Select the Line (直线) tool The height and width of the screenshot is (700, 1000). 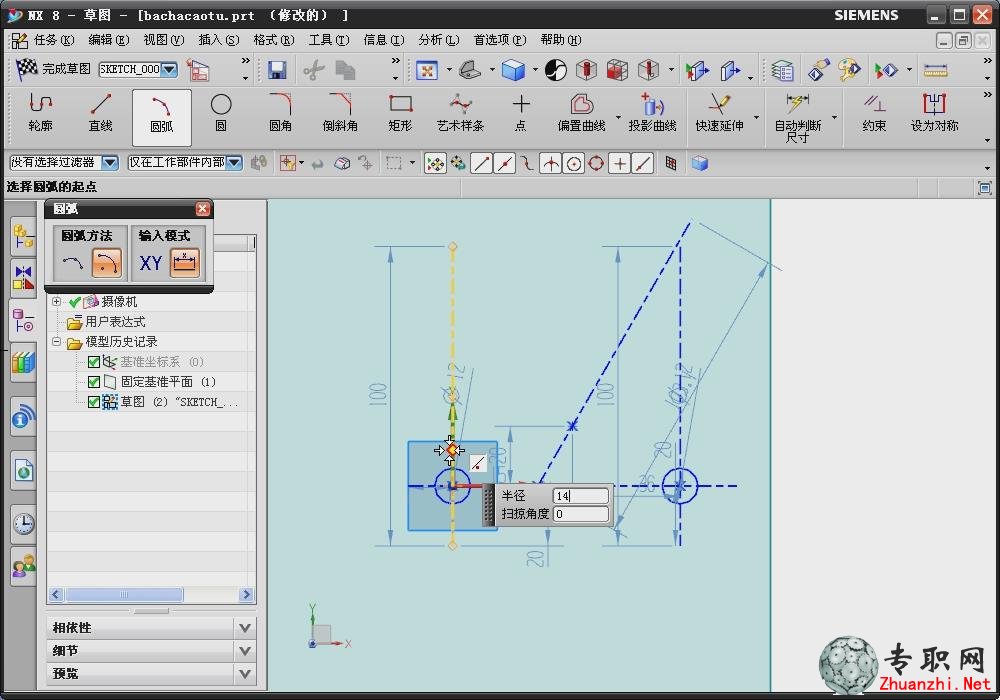coord(100,113)
